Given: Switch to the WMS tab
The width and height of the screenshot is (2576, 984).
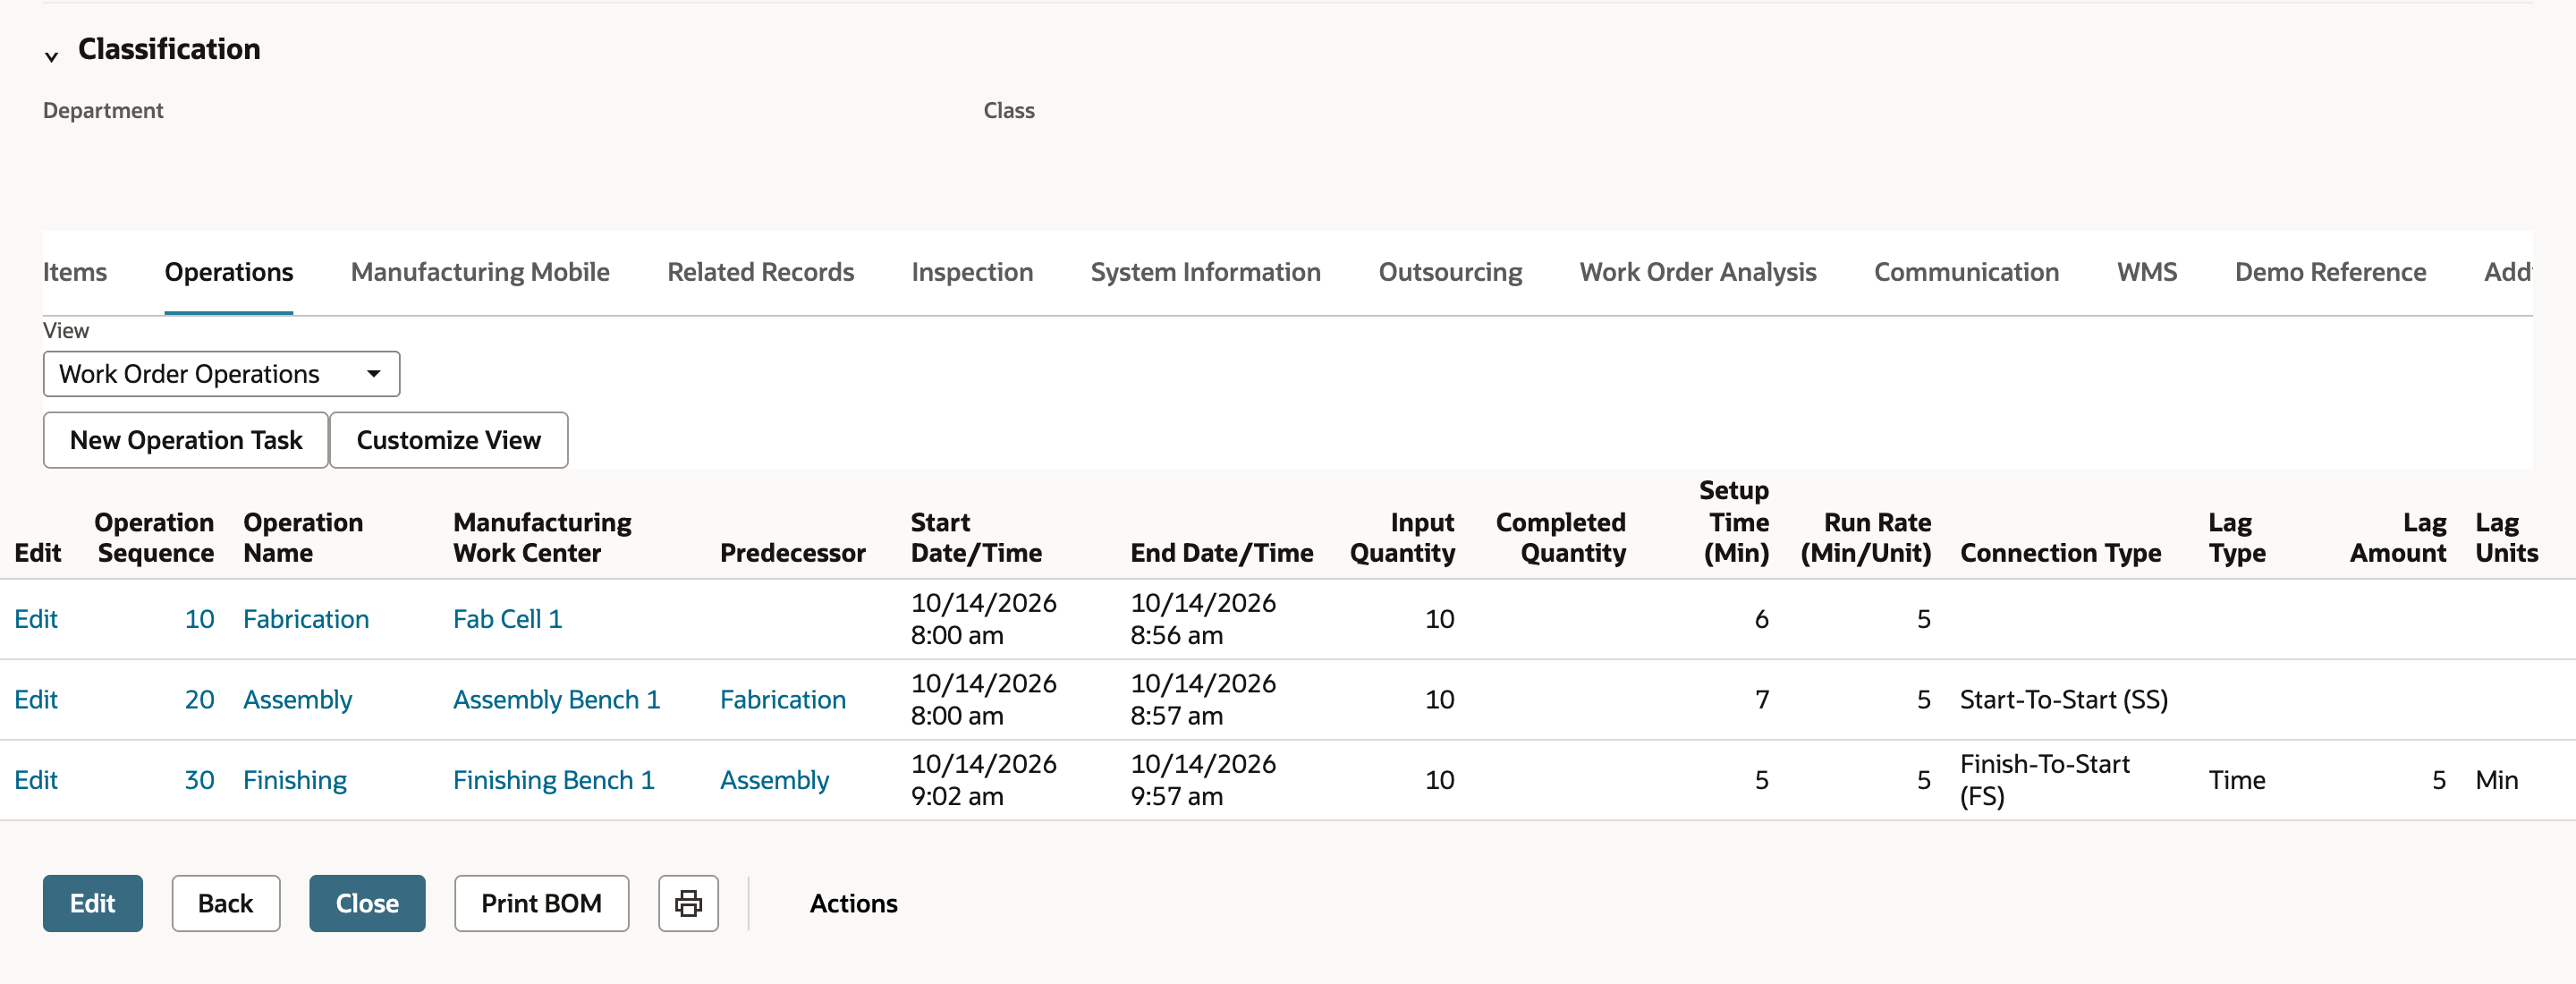Looking at the screenshot, I should pos(2147,272).
